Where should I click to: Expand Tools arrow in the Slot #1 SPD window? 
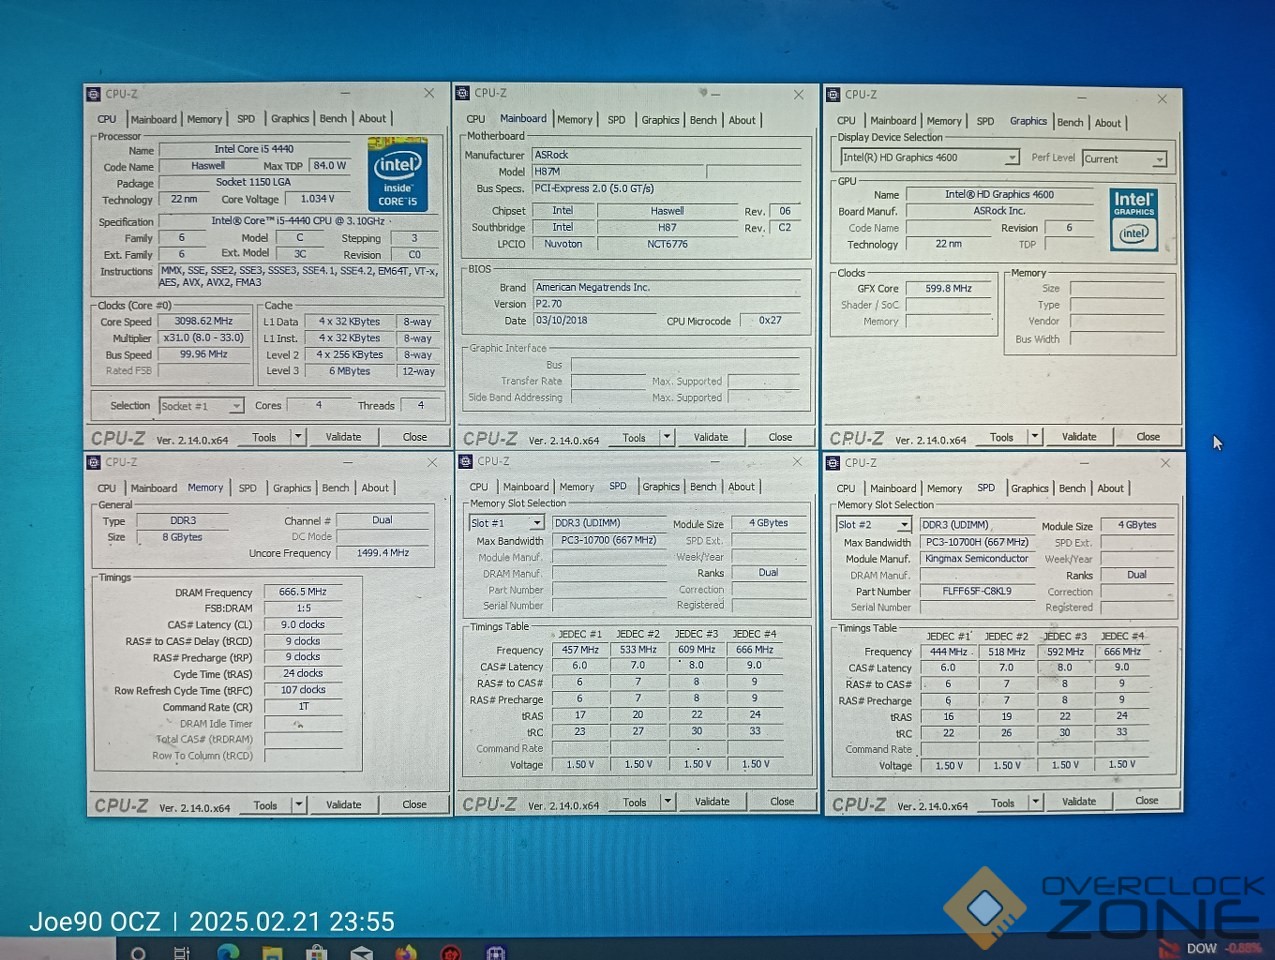[x=668, y=802]
